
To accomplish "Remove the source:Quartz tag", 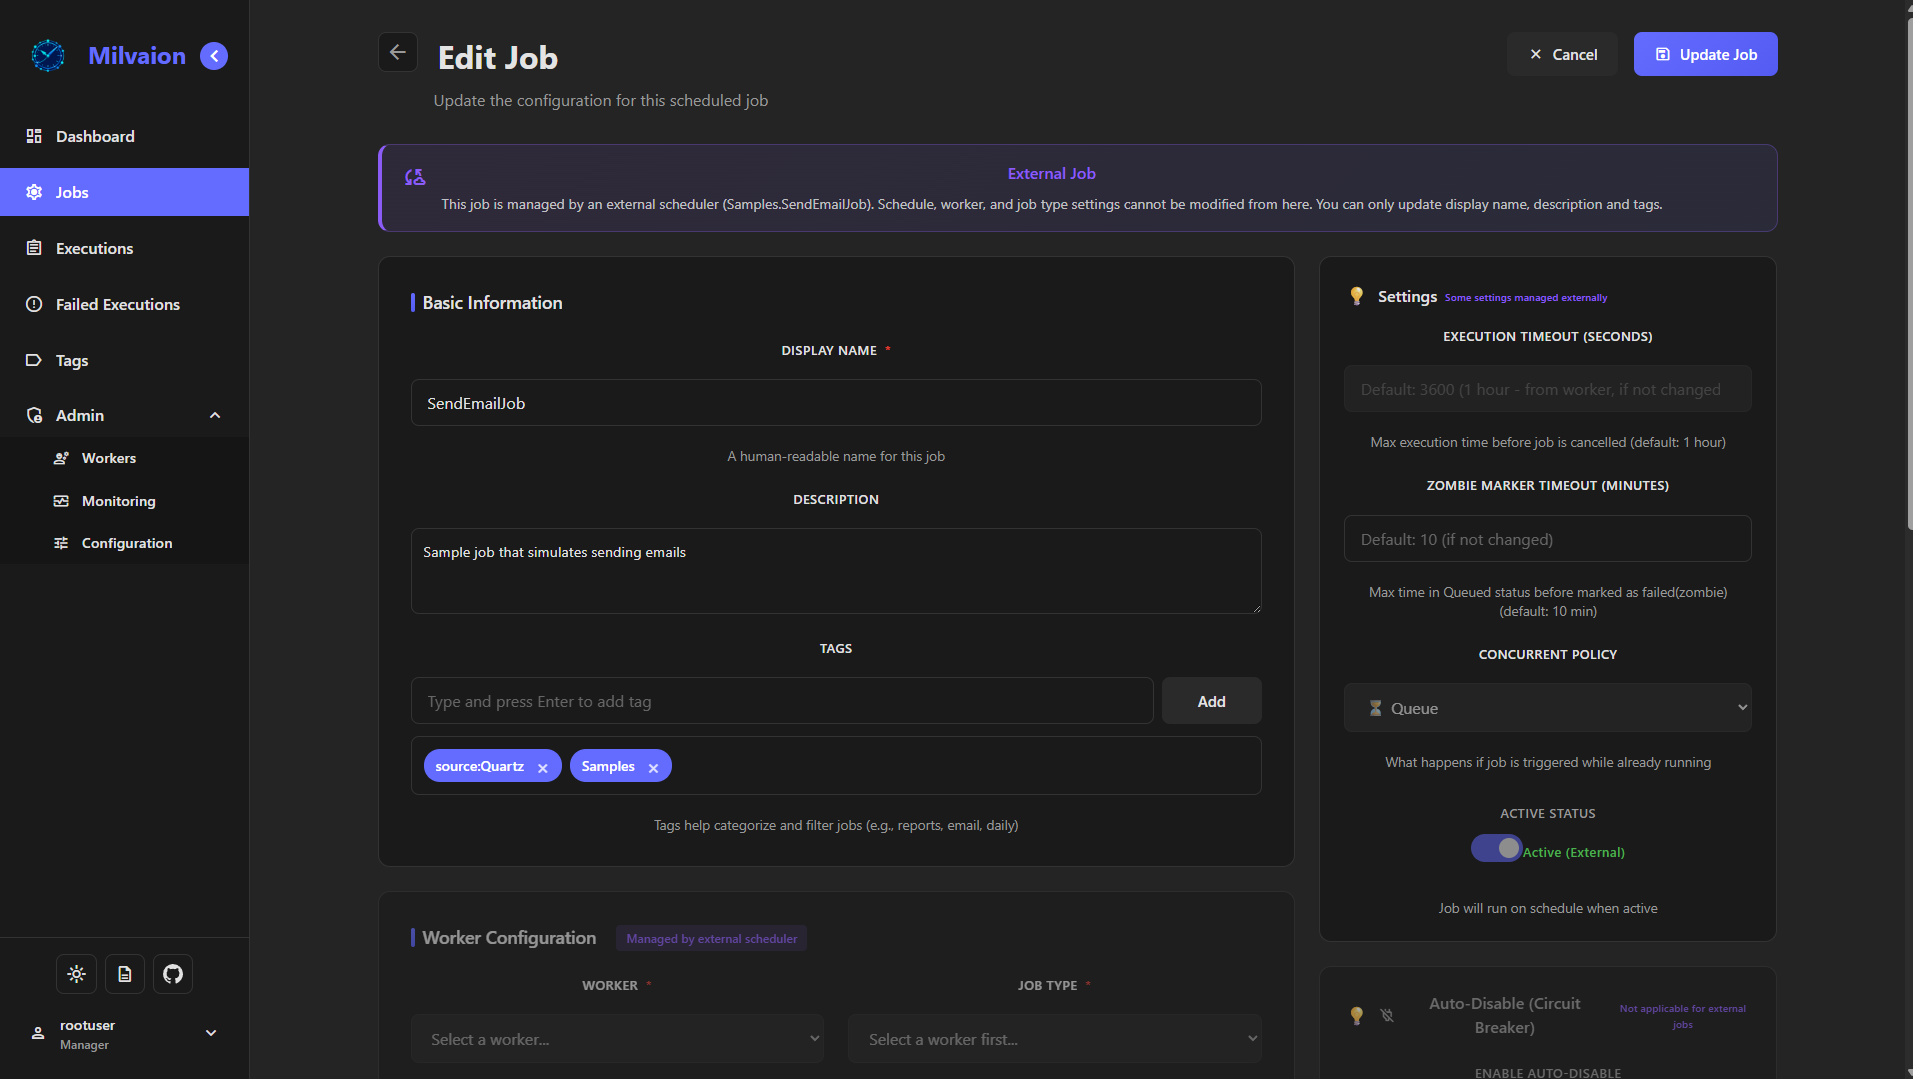I will click(x=543, y=766).
